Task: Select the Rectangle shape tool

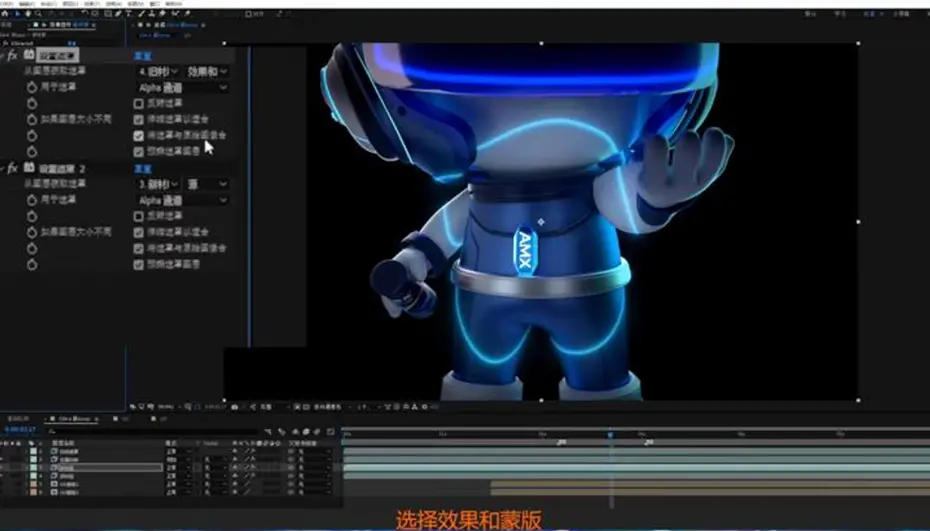Action: (107, 13)
